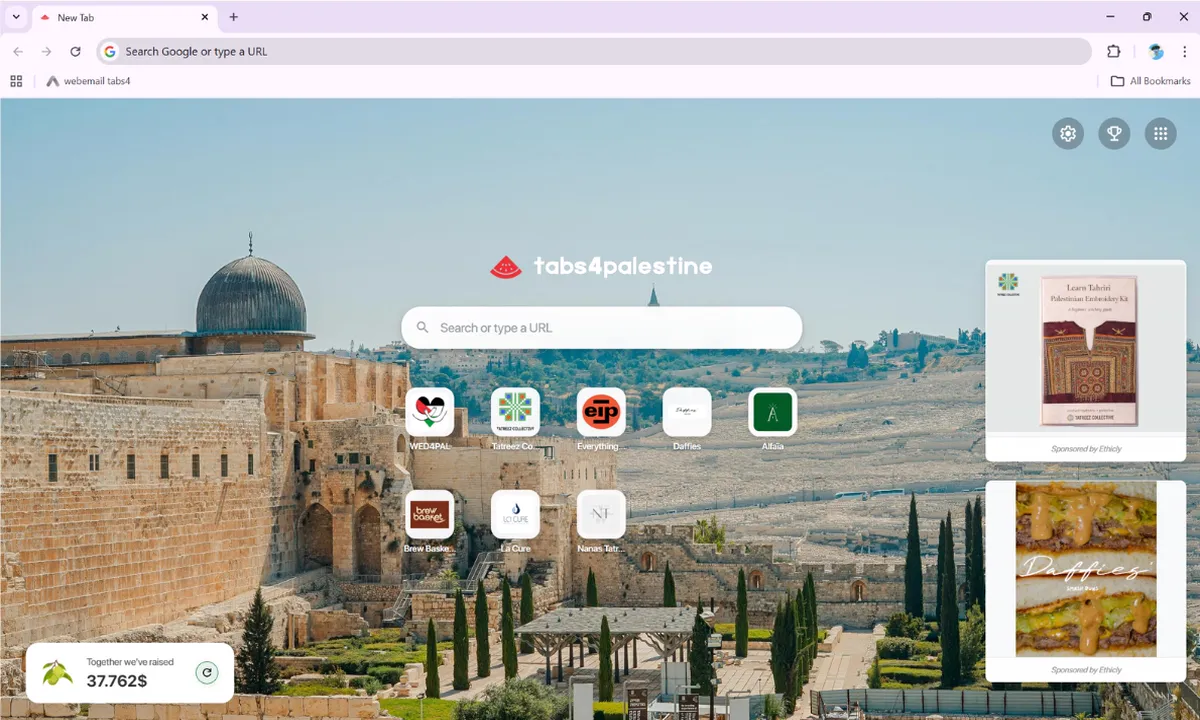
Task: Go forward to the next page
Action: (46, 52)
